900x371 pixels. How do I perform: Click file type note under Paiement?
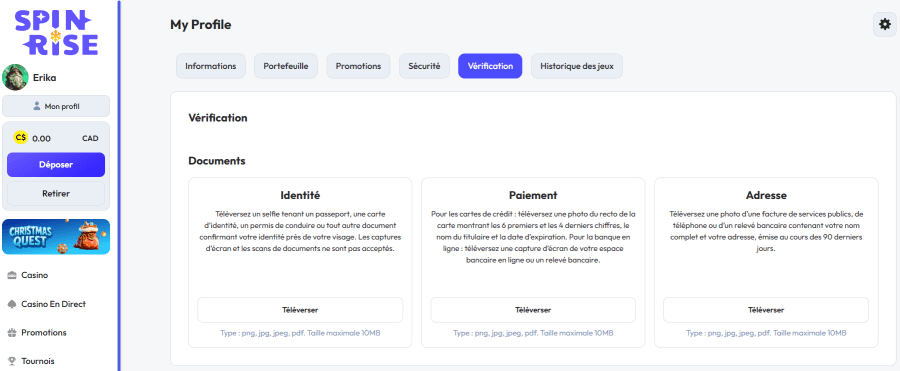533,333
